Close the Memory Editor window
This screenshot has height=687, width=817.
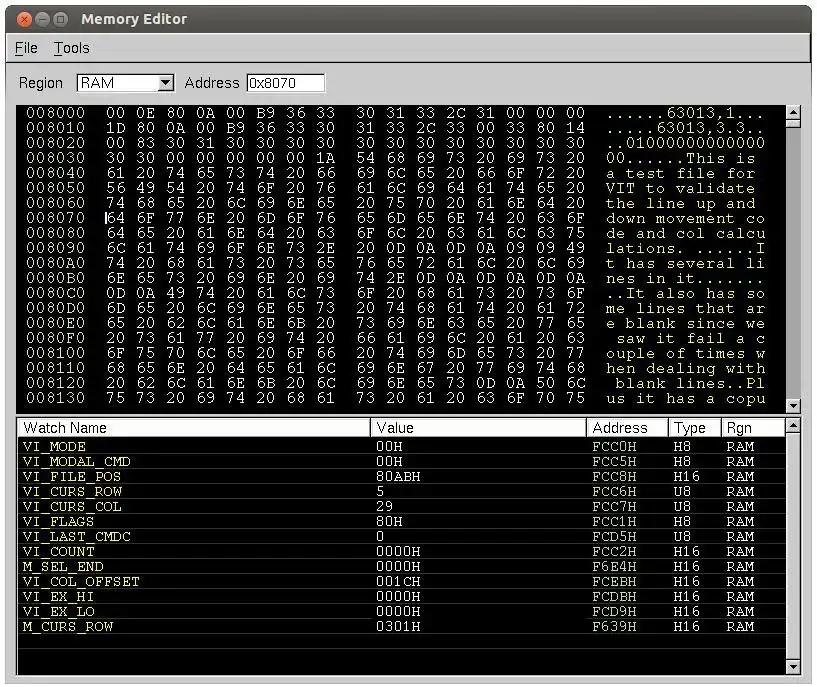[x=24, y=19]
